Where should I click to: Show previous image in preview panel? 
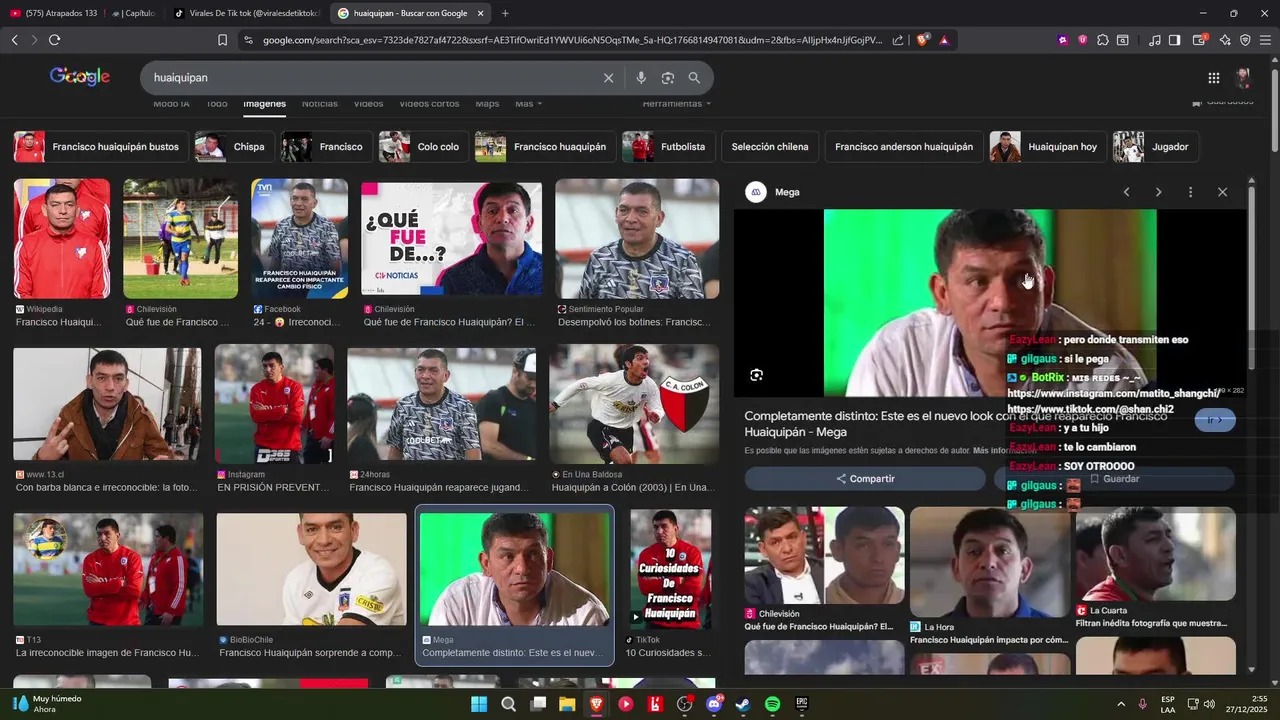[x=1126, y=192]
